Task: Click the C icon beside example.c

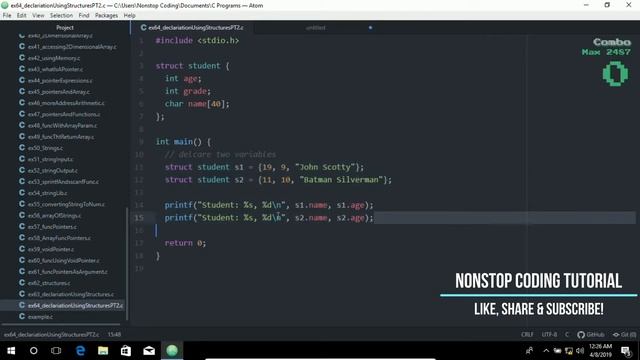Action: 22,316
